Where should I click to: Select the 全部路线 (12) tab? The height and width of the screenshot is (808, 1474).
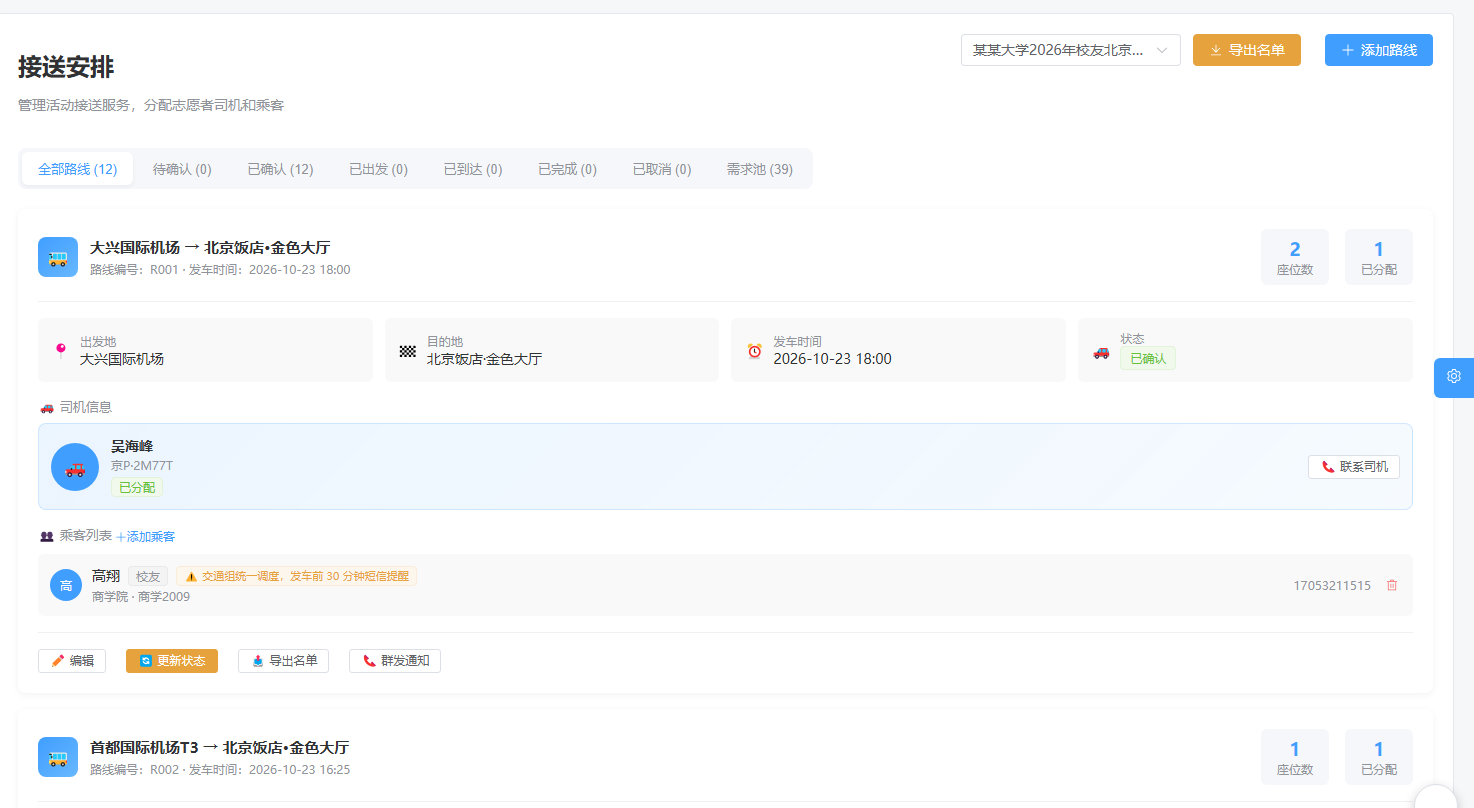(78, 169)
